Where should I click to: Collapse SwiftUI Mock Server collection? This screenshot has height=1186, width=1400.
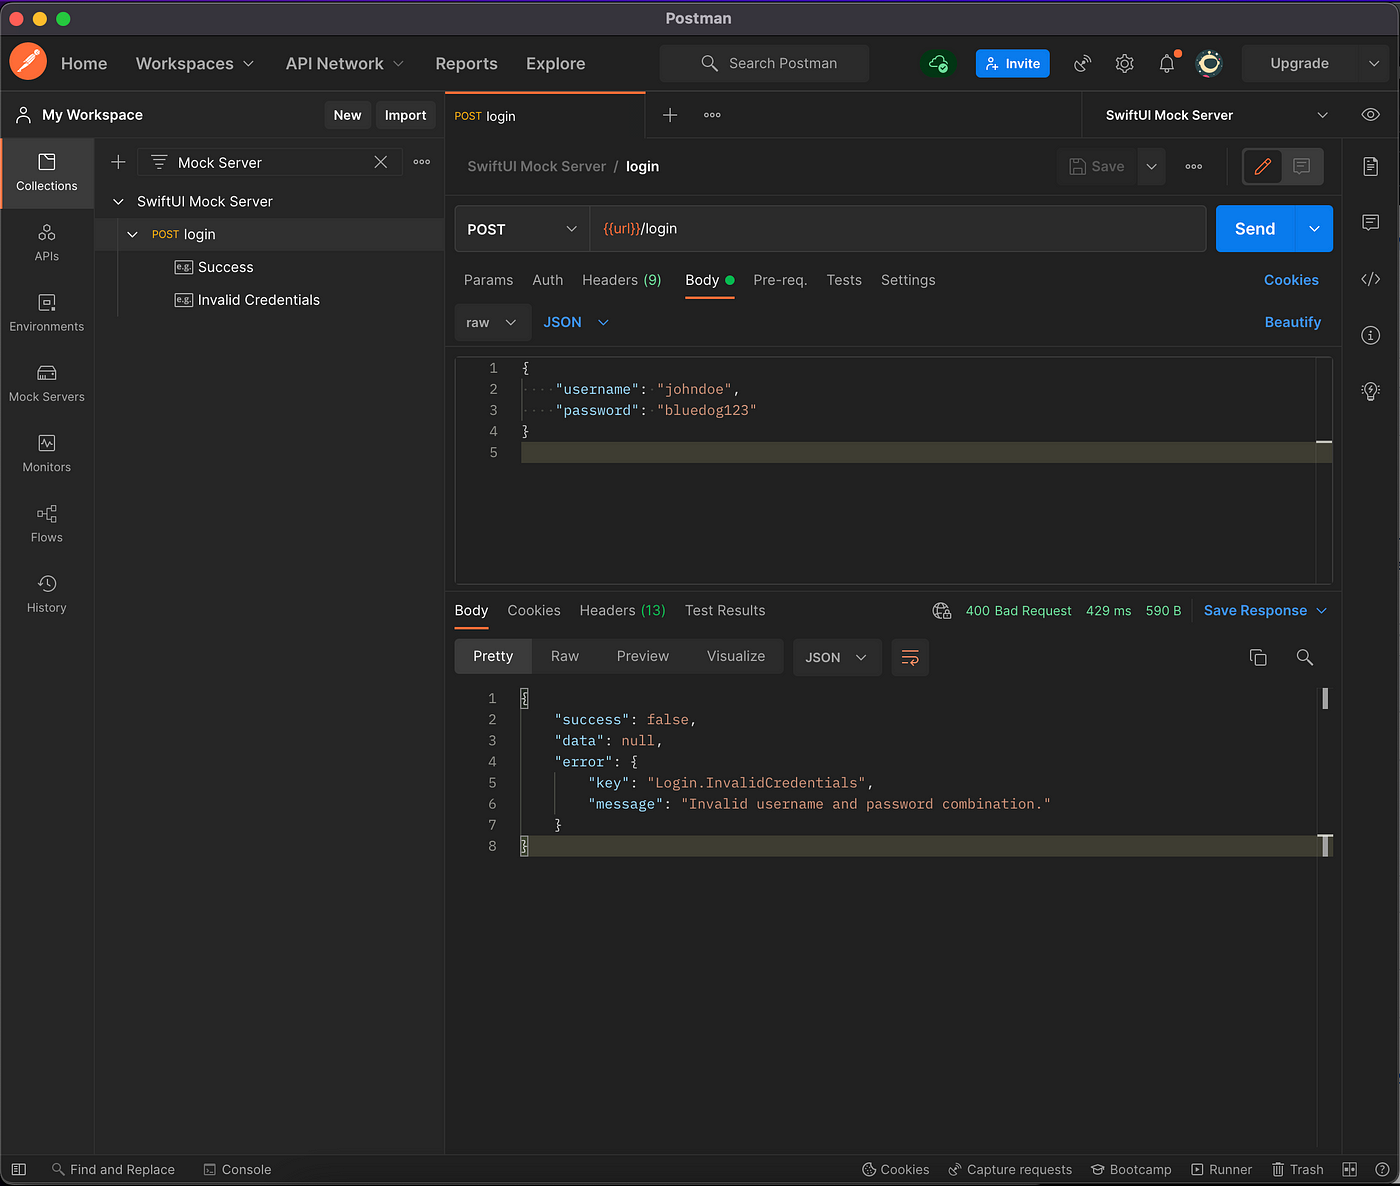point(118,201)
